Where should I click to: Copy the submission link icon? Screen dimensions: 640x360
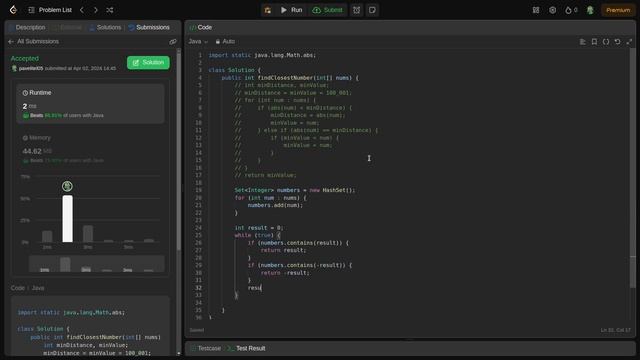[173, 42]
